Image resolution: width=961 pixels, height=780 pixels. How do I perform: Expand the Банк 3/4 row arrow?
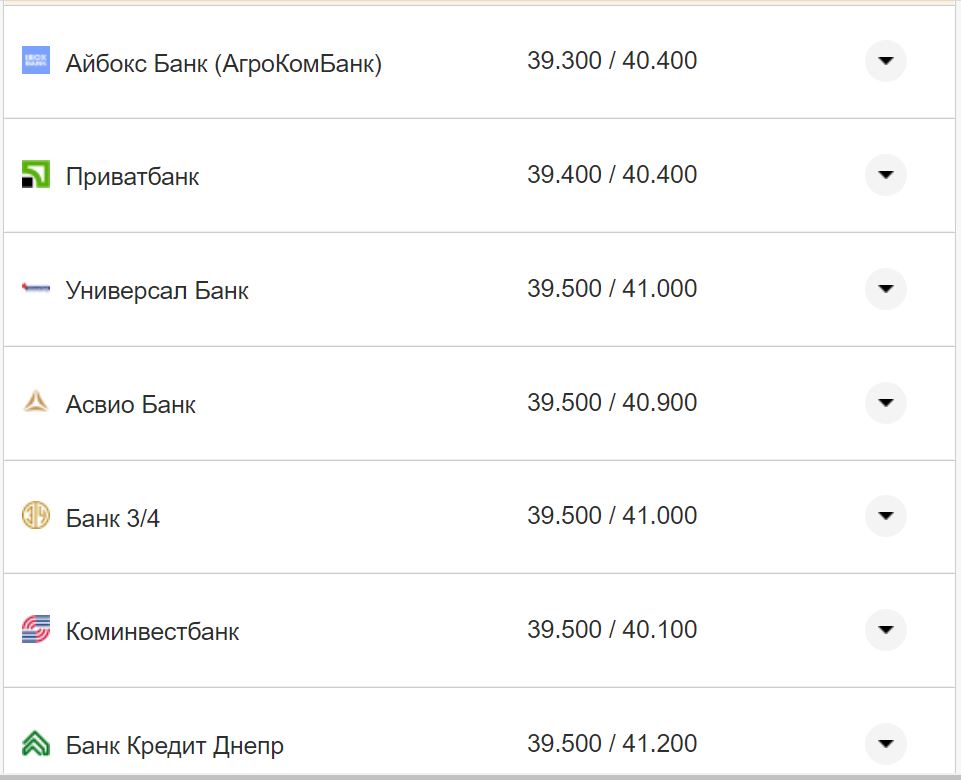coord(885,516)
